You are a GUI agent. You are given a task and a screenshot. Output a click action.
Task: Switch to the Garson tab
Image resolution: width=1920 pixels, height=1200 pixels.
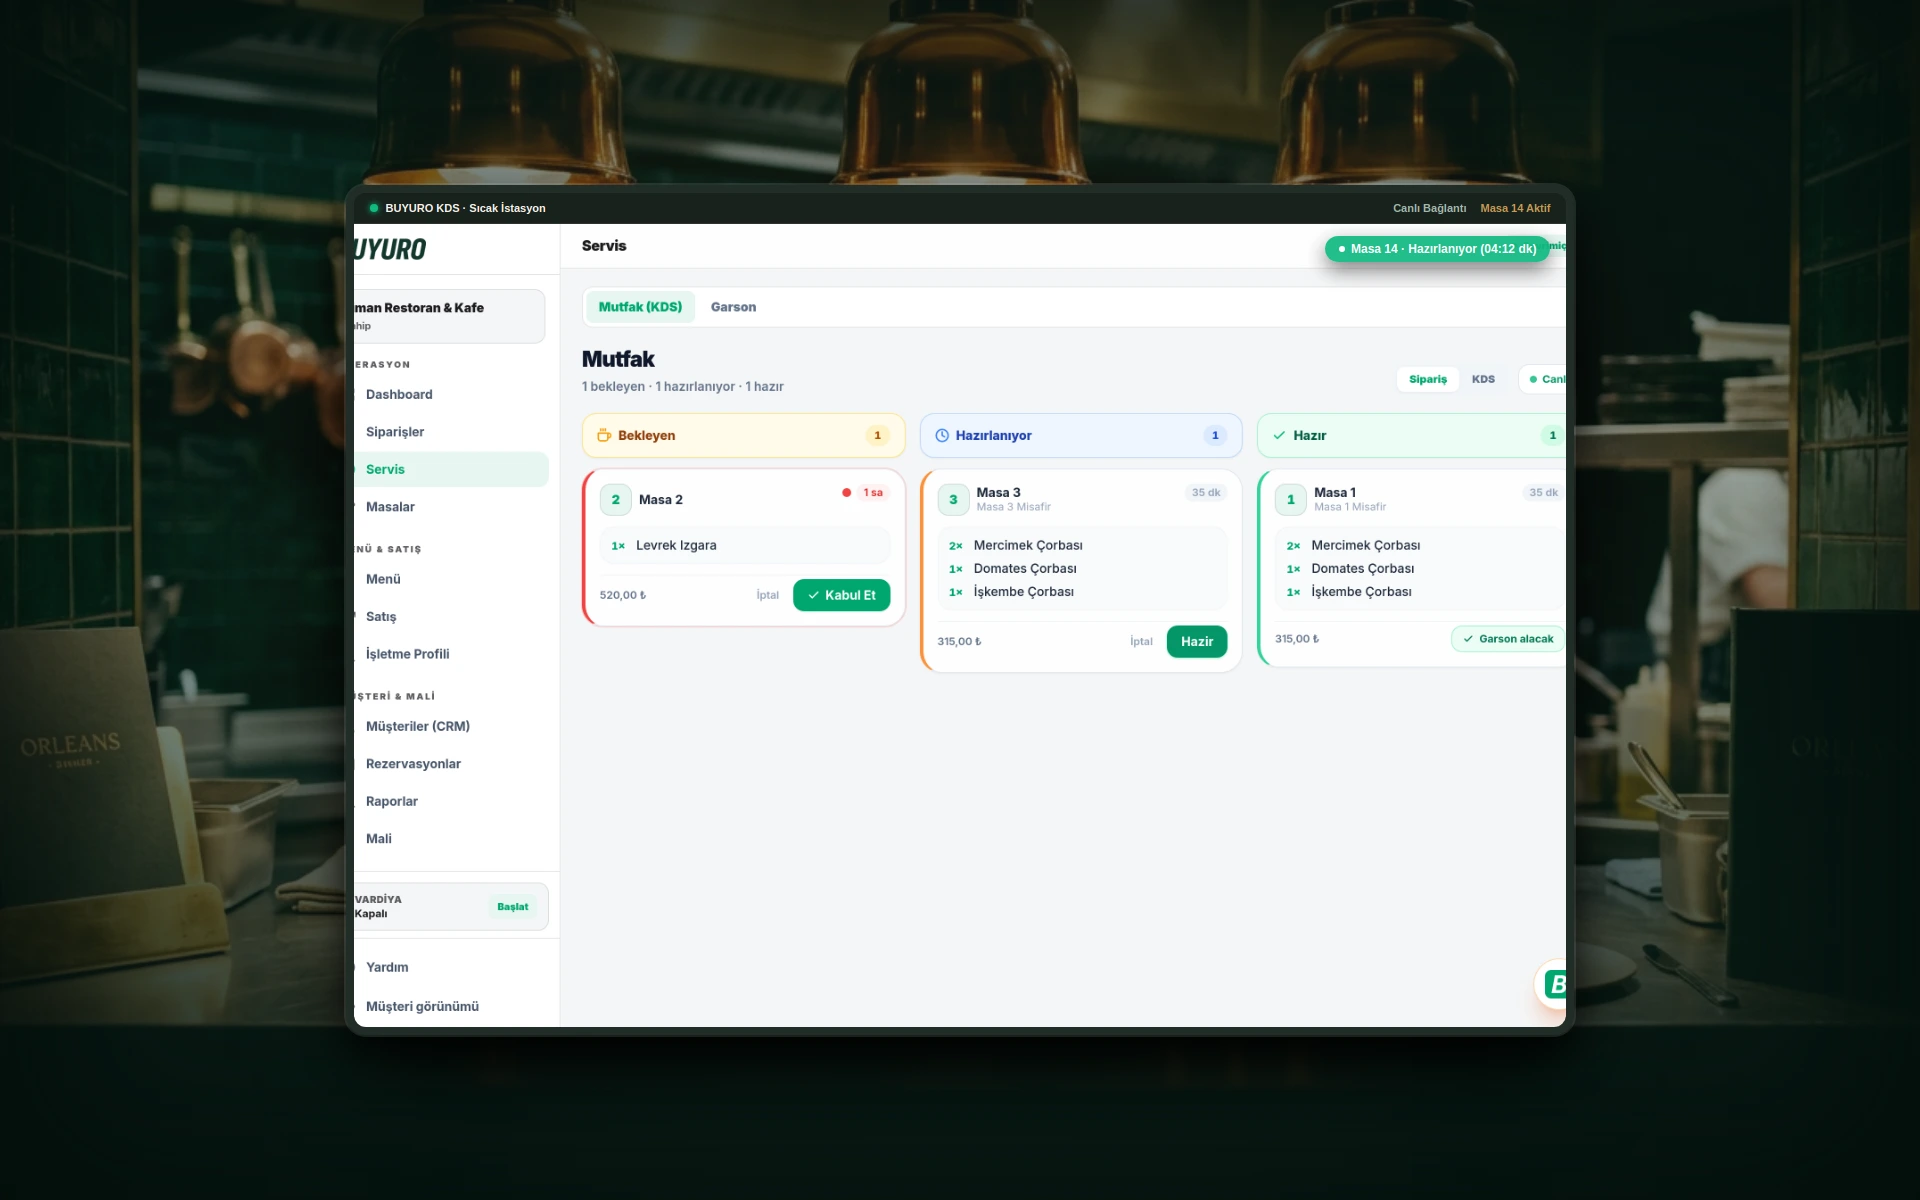tap(733, 307)
